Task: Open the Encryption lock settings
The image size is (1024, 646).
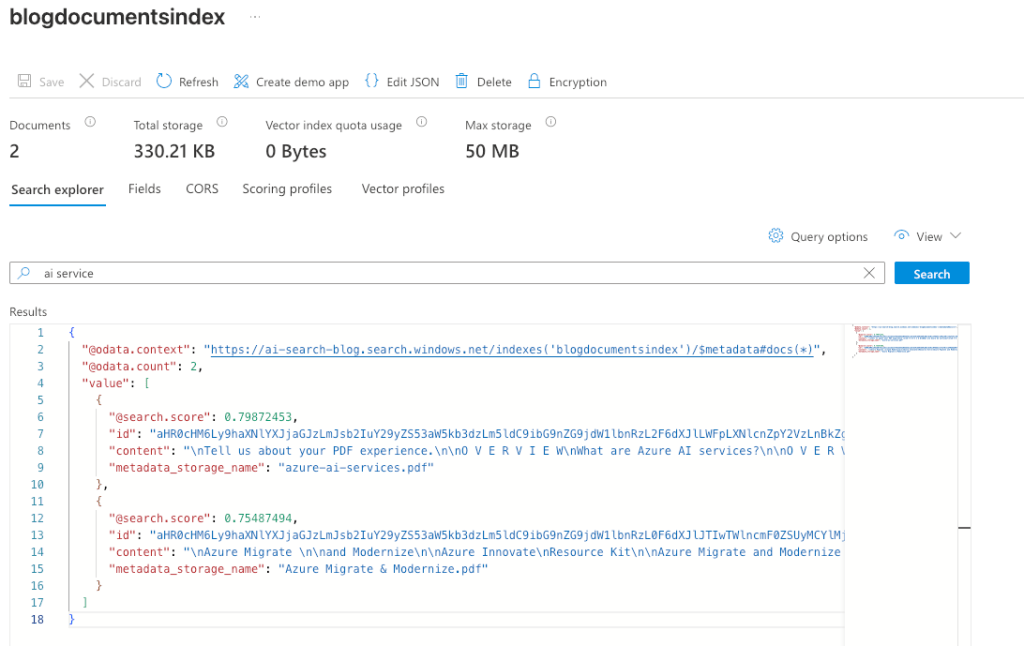Action: click(534, 82)
